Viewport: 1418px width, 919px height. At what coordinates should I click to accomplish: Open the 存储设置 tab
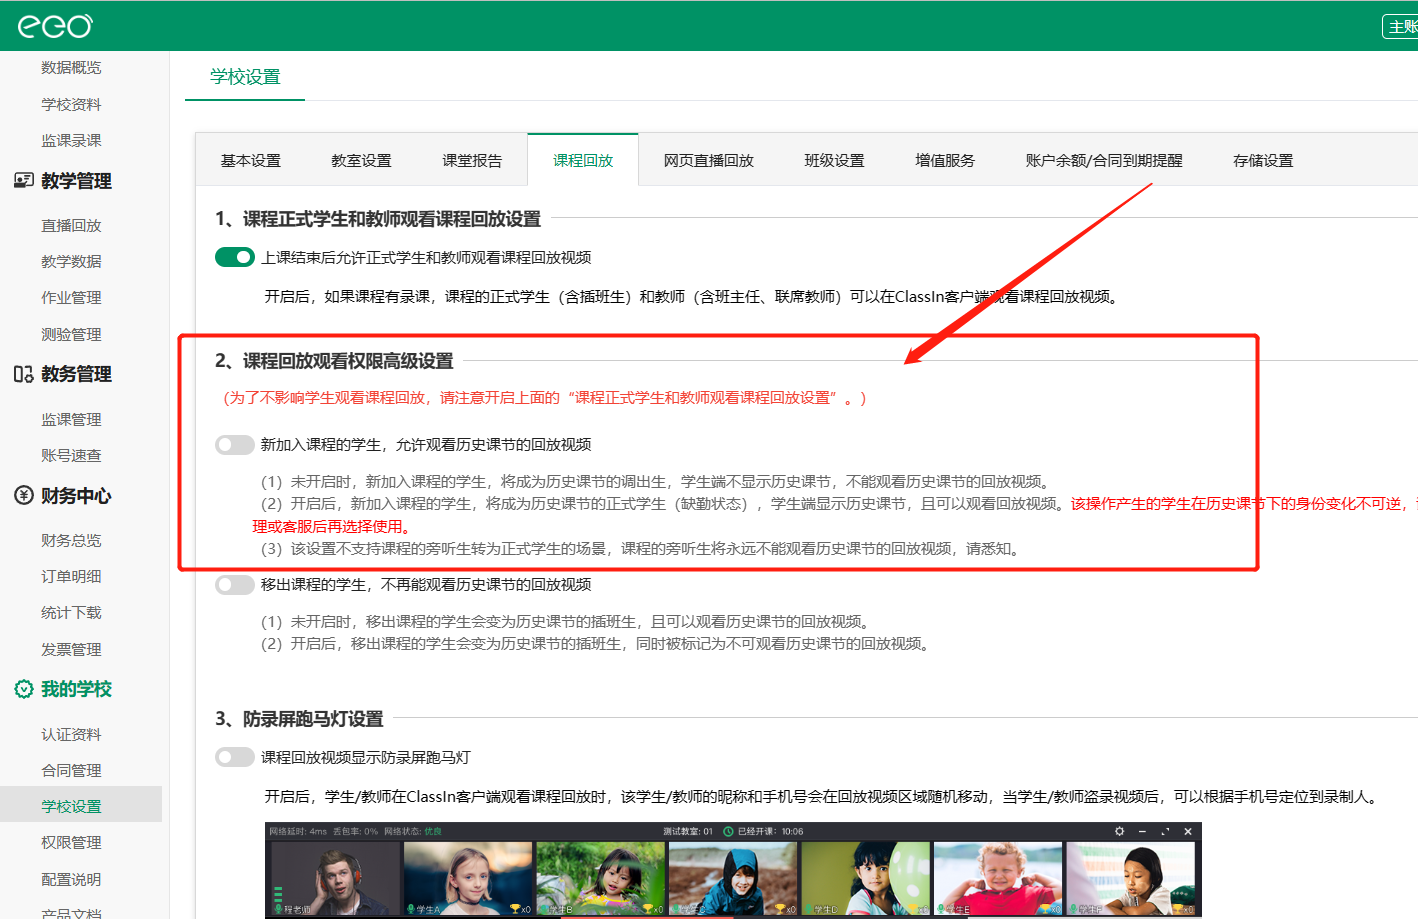point(1263,160)
